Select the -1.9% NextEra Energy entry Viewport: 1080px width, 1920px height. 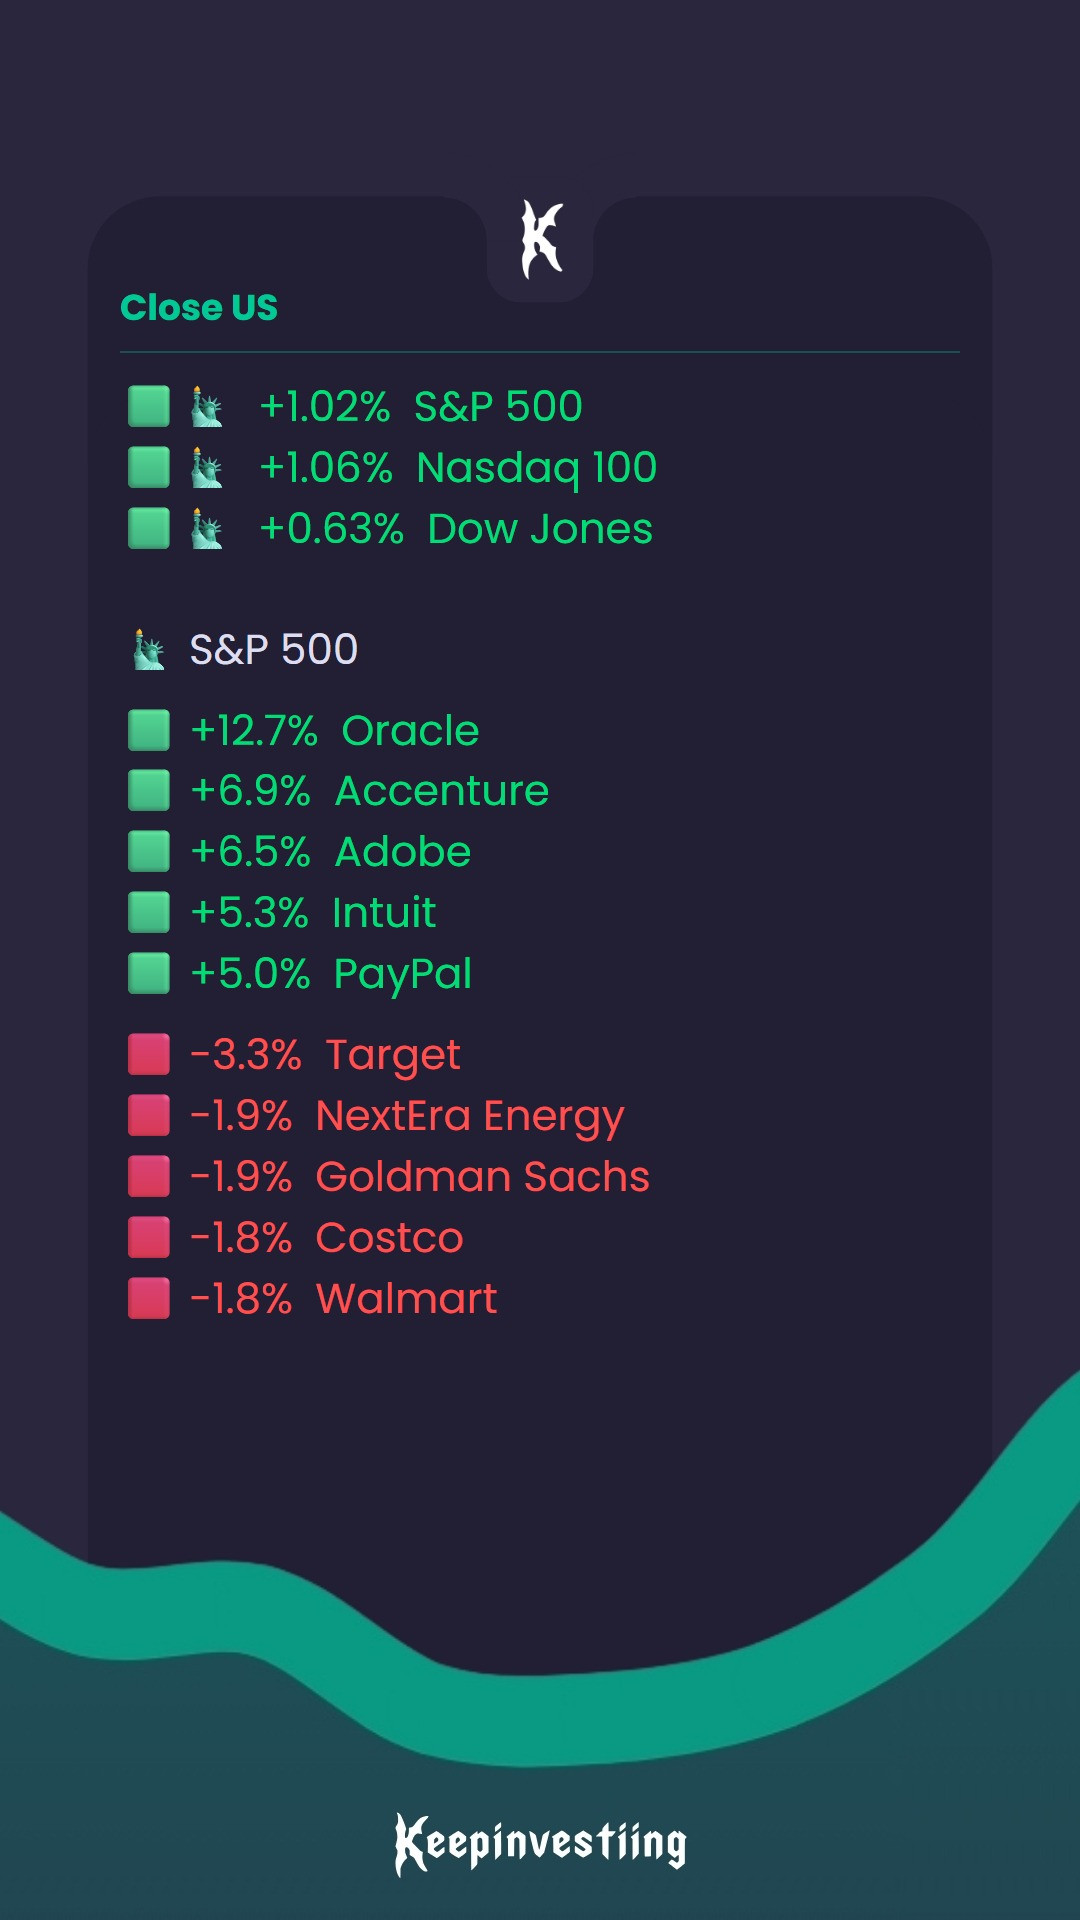(407, 1116)
